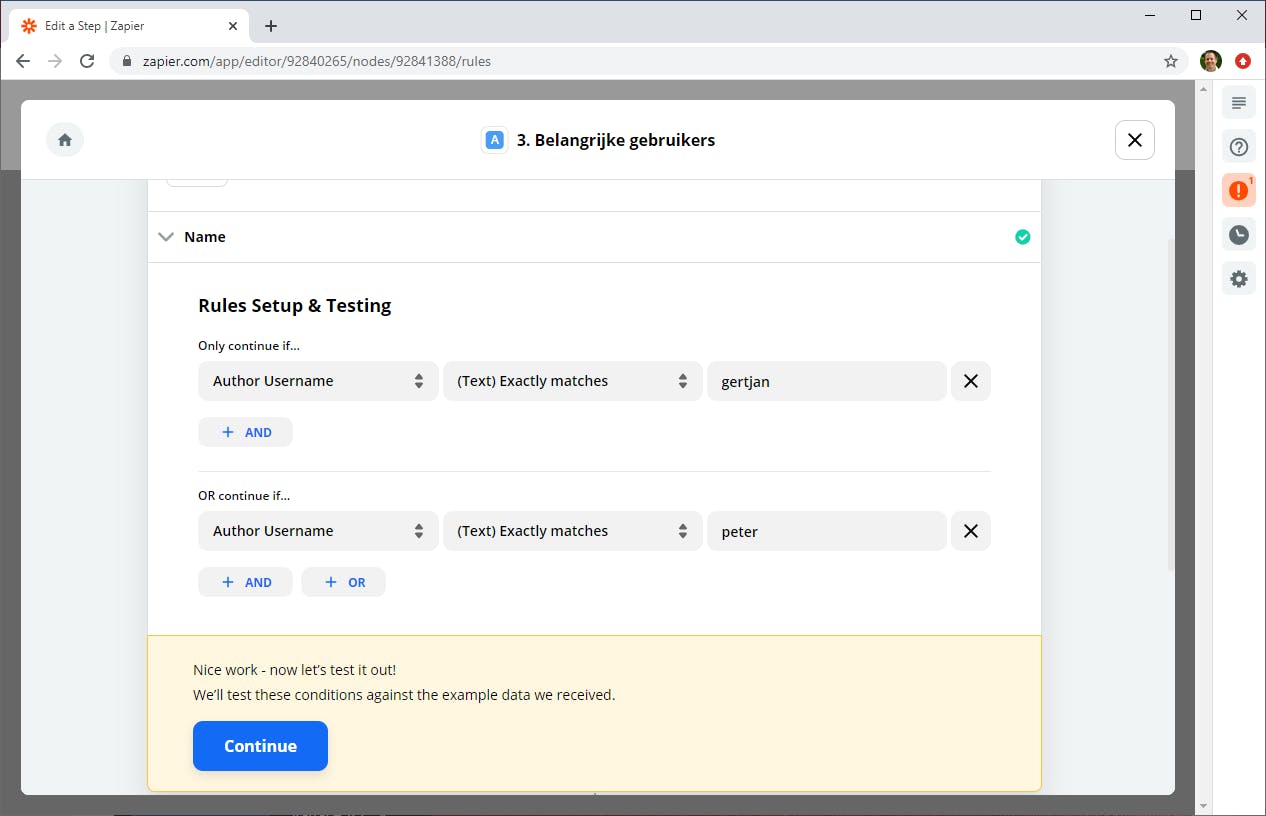Close the step editor with the X button
The height and width of the screenshot is (816, 1266).
click(x=1134, y=140)
